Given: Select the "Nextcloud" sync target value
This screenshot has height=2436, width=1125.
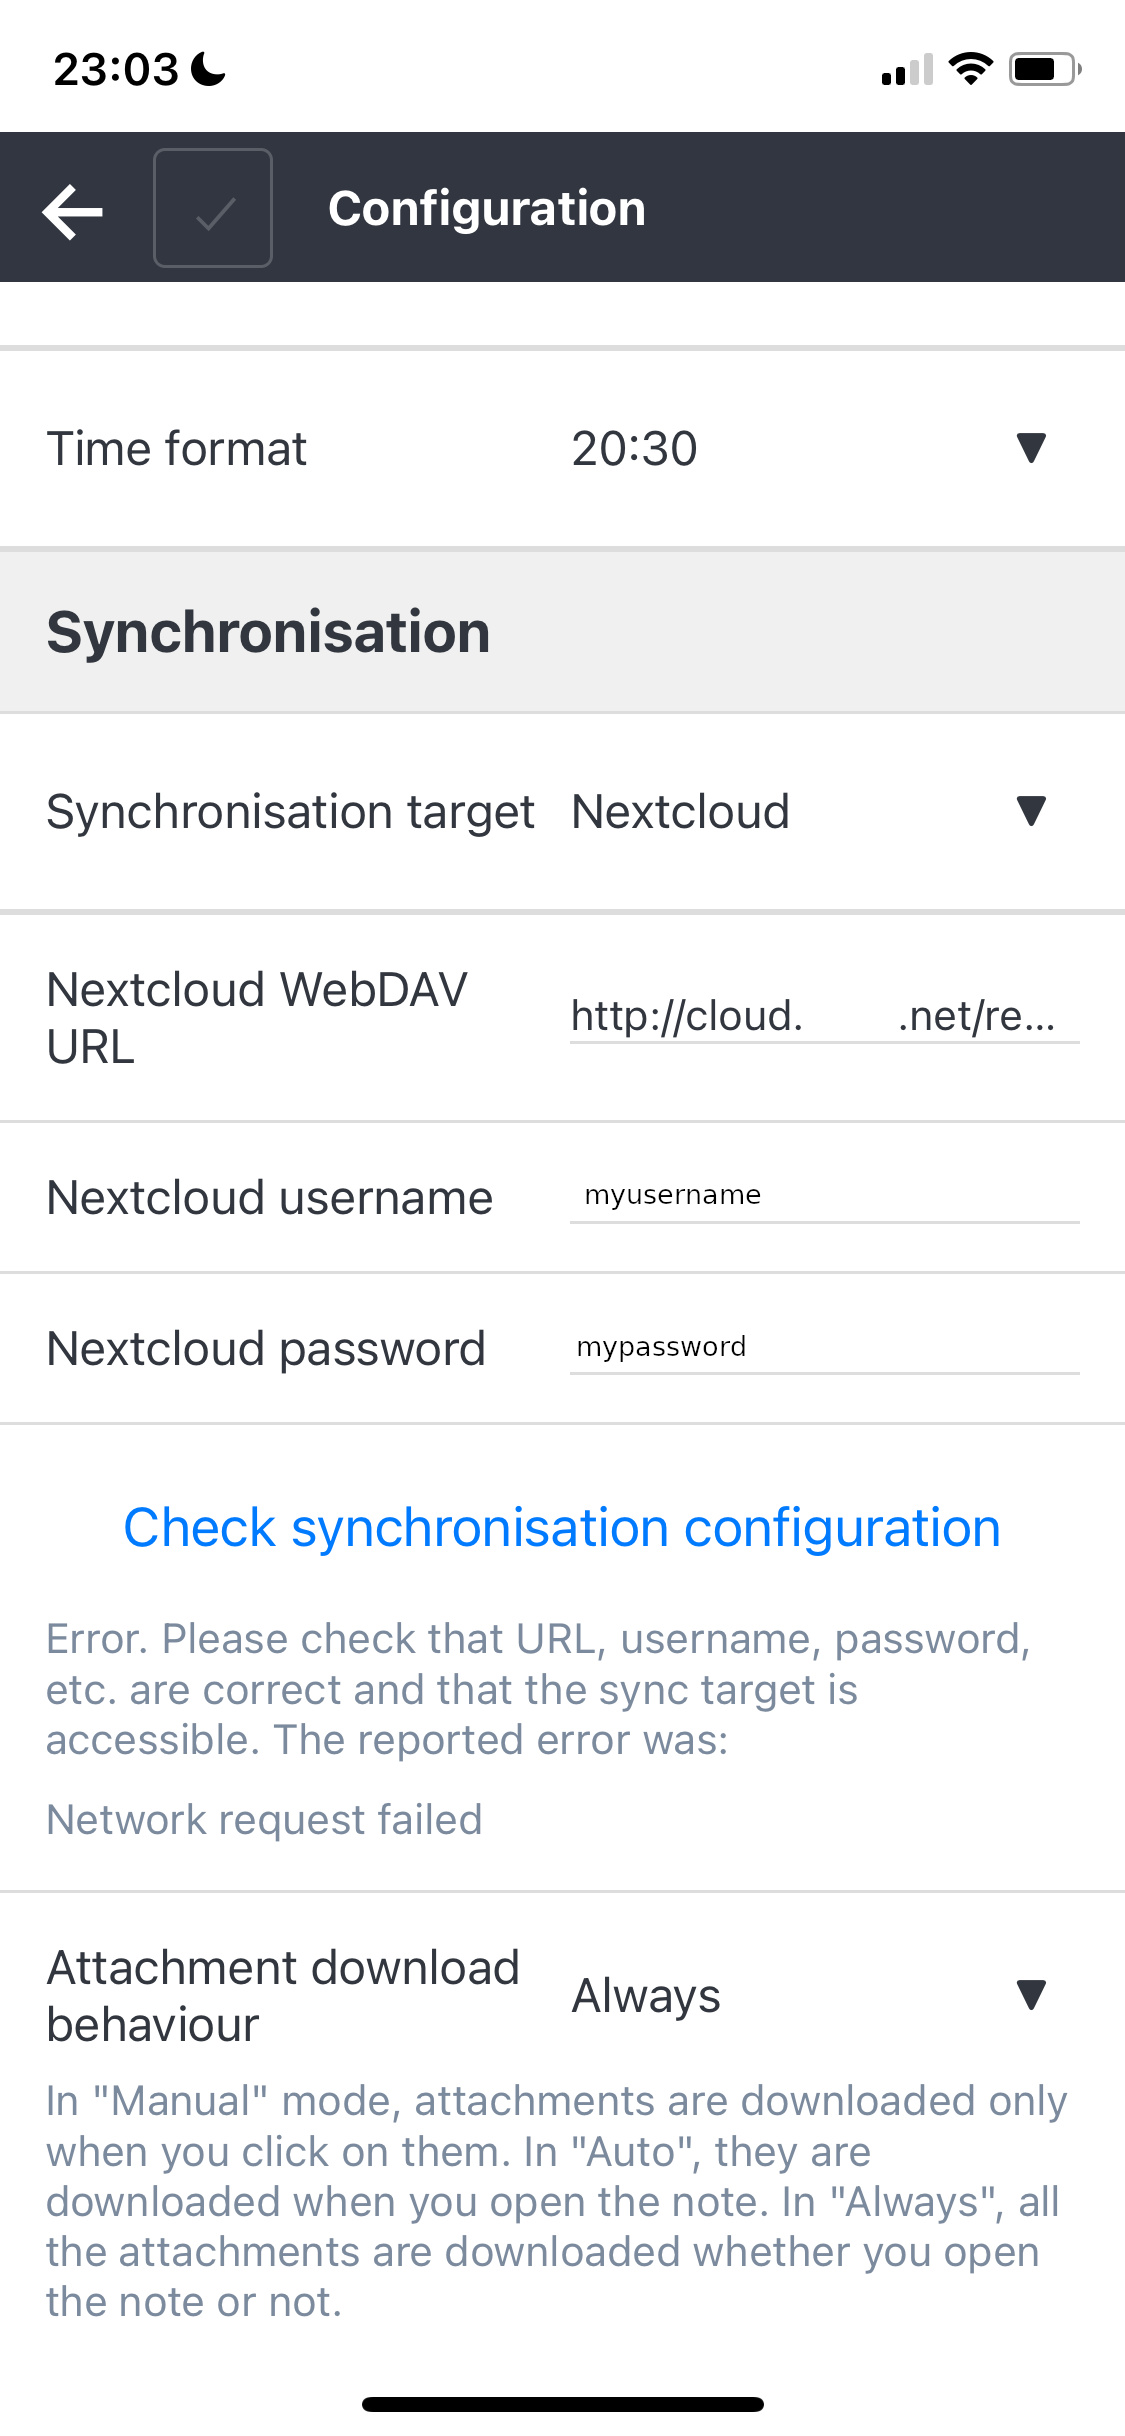Looking at the screenshot, I should click(679, 812).
